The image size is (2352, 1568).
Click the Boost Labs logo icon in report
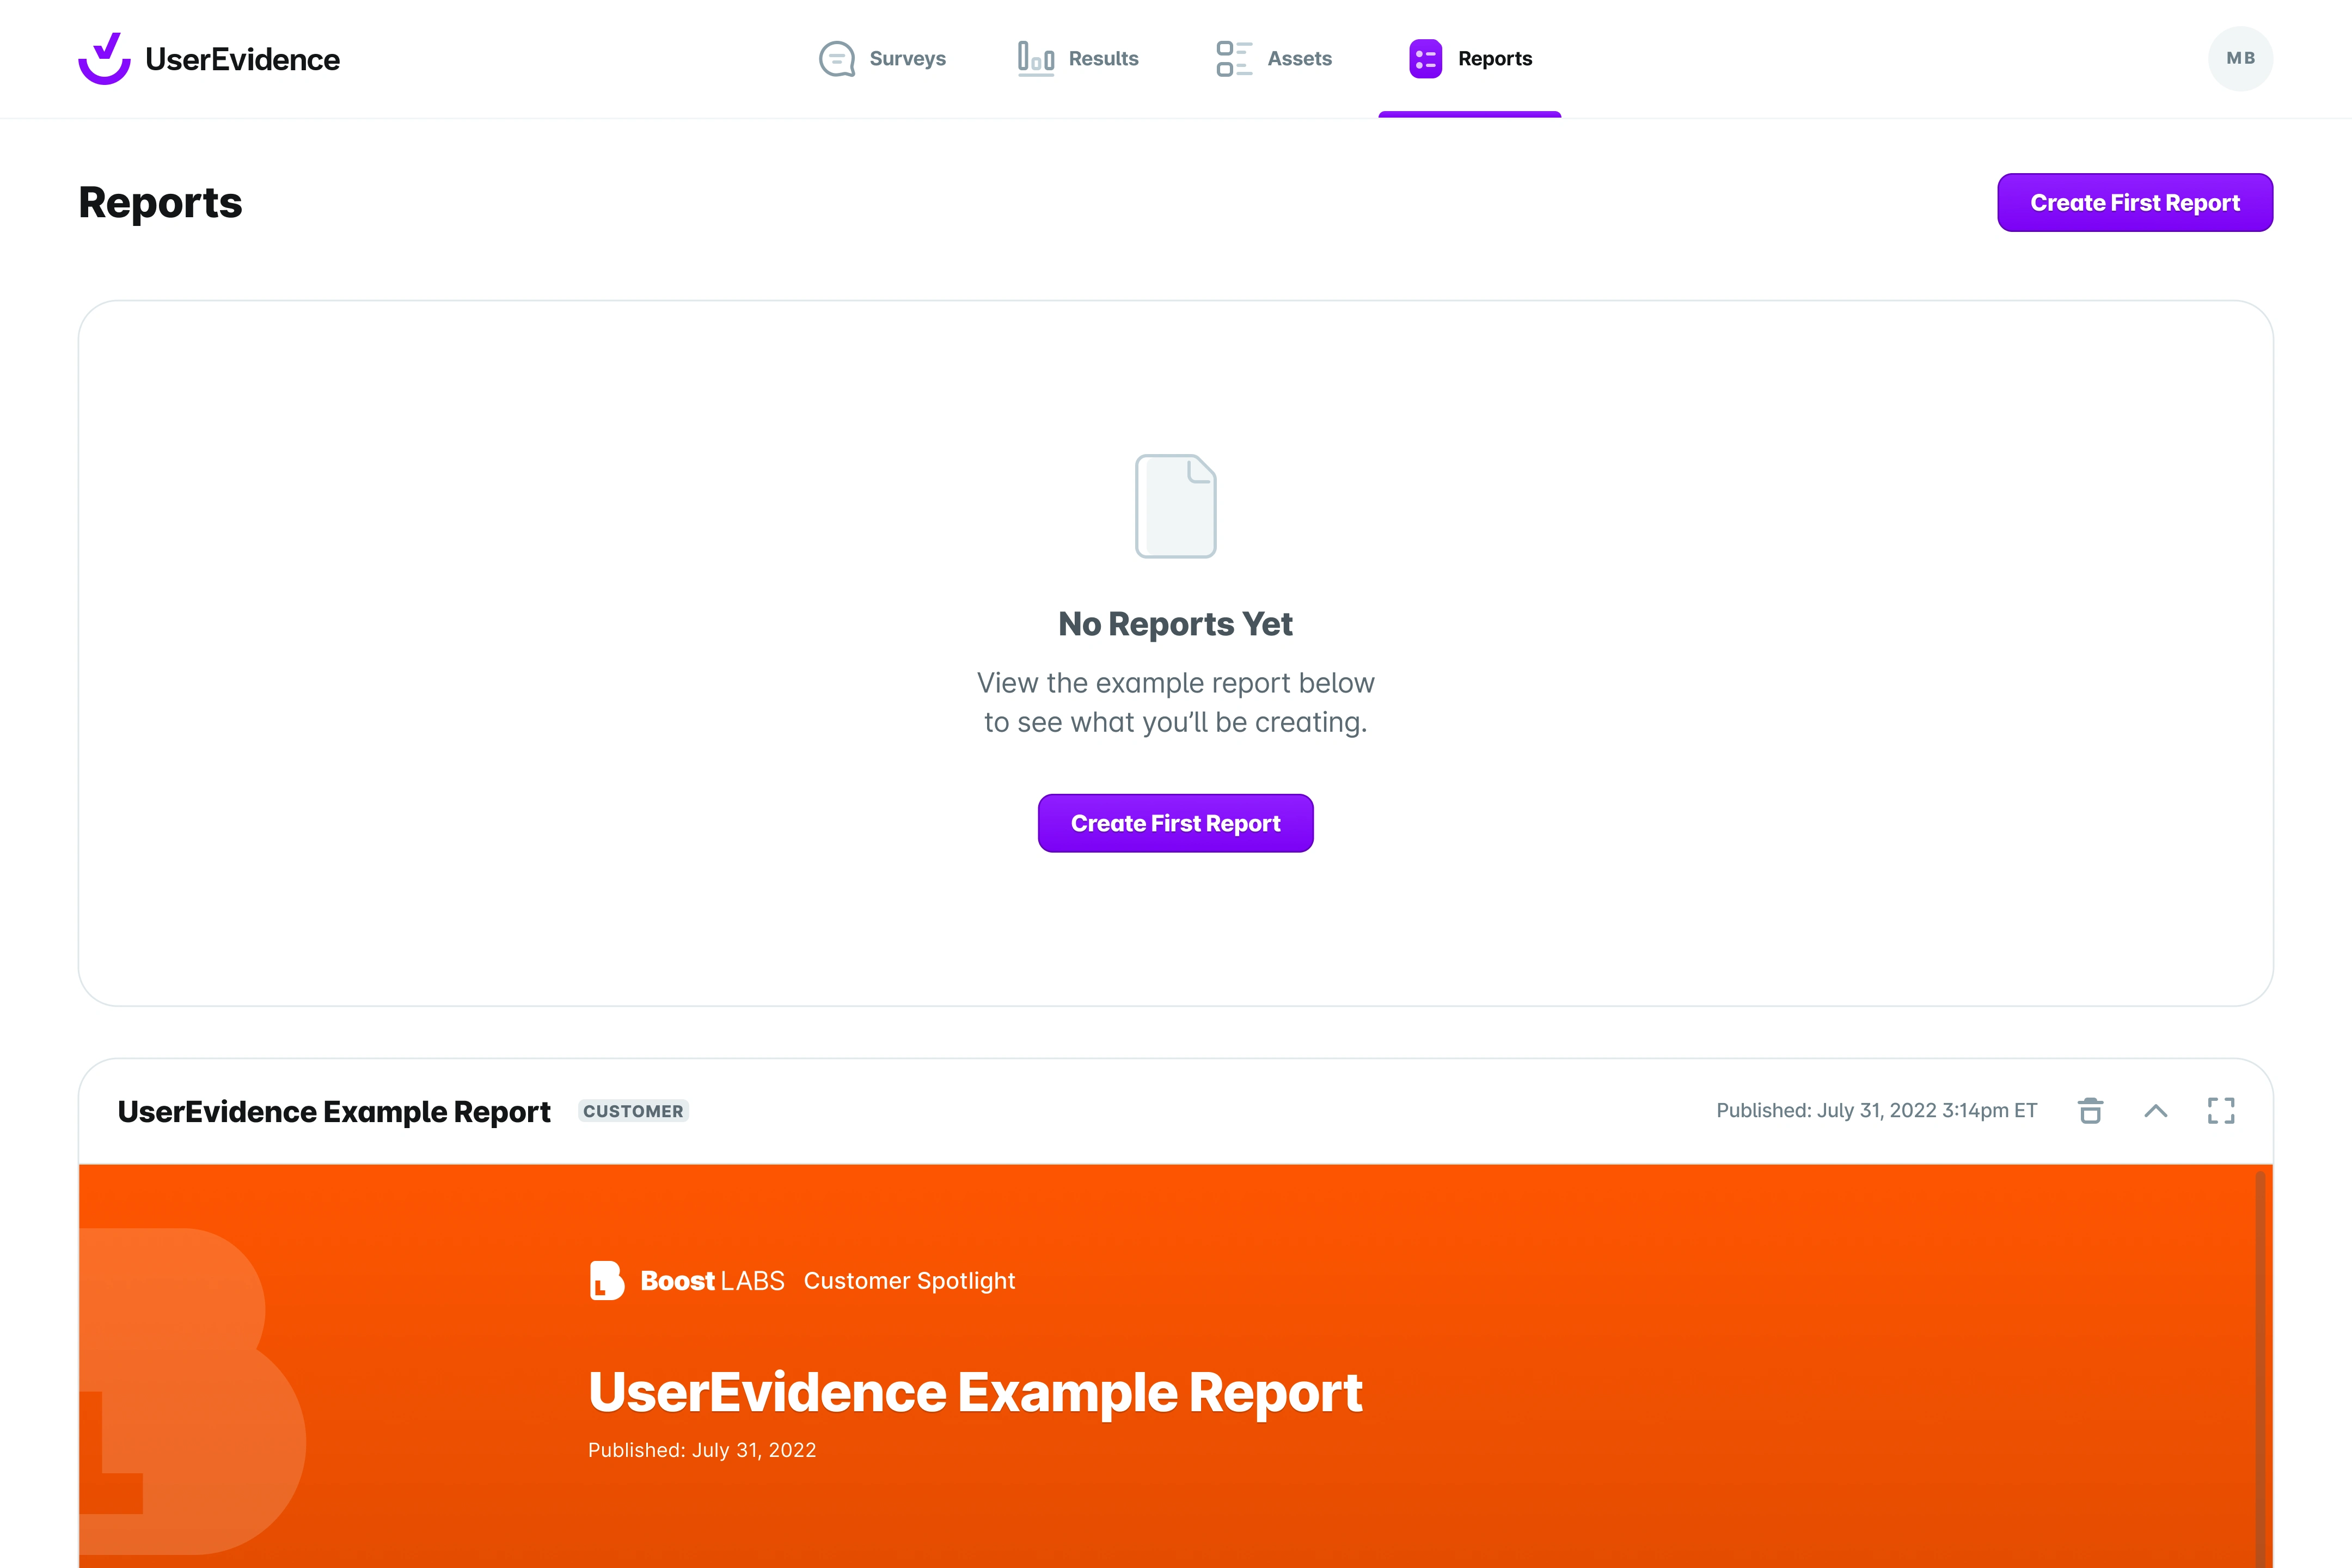pyautogui.click(x=606, y=1280)
